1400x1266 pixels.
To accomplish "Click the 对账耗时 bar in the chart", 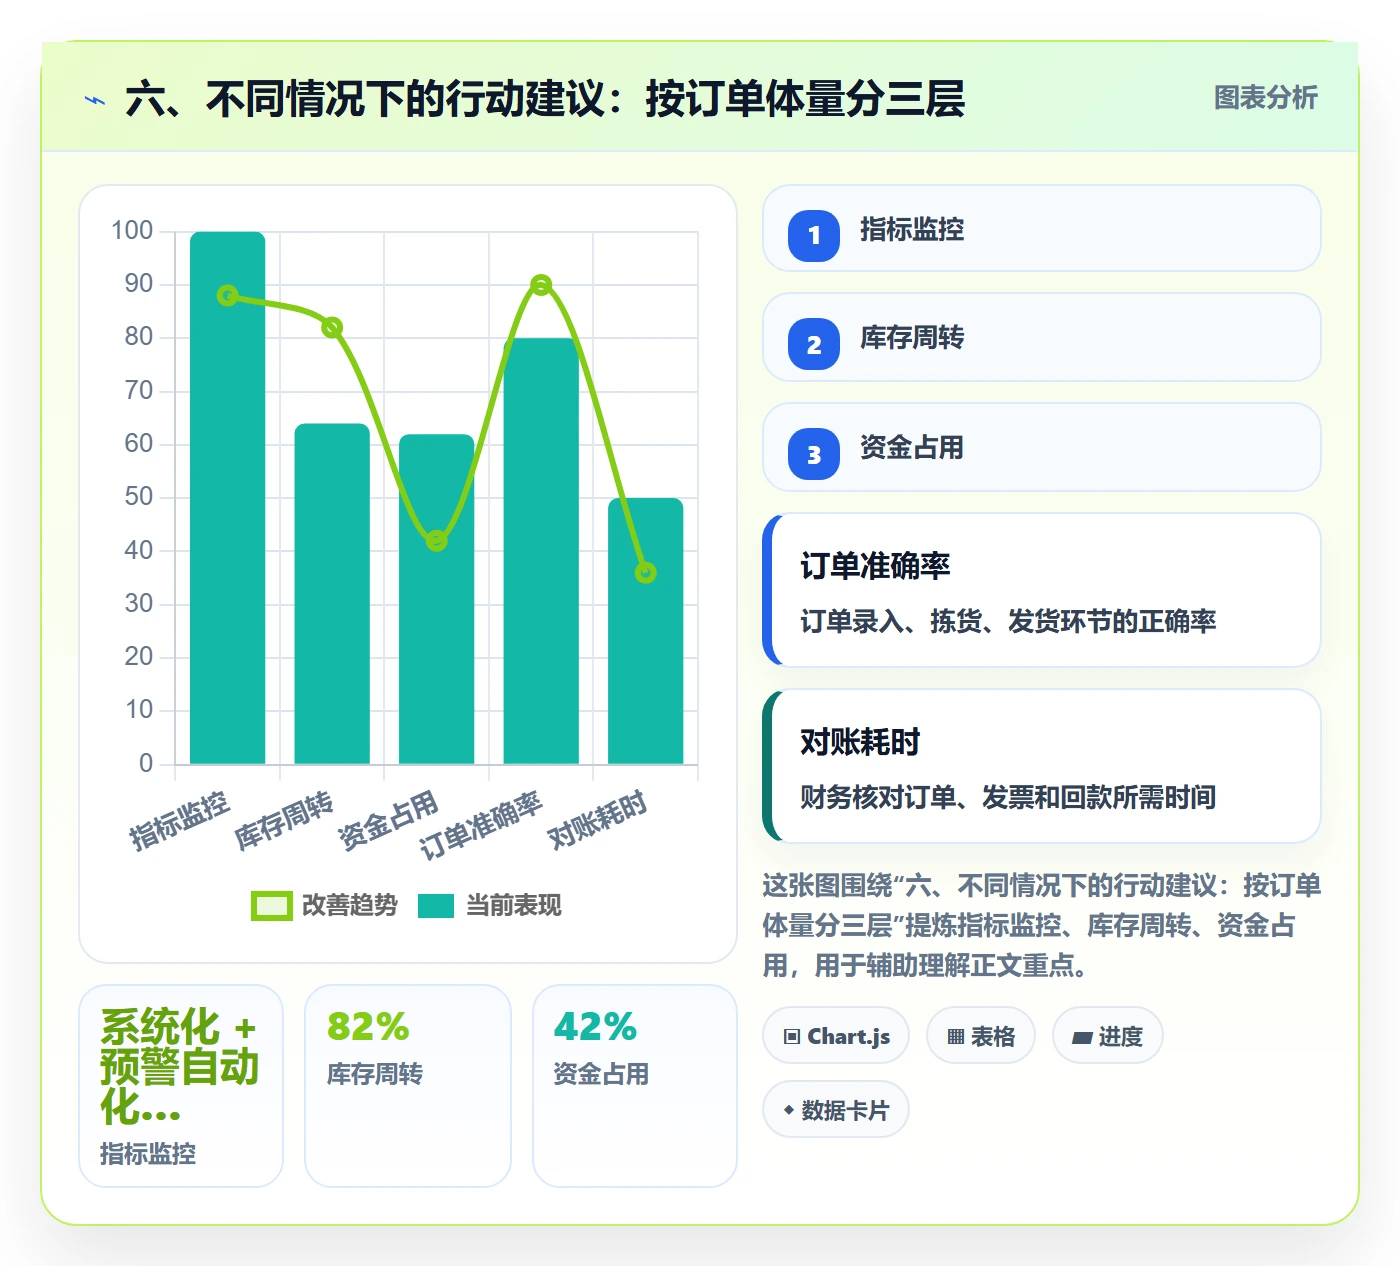I will pyautogui.click(x=646, y=631).
